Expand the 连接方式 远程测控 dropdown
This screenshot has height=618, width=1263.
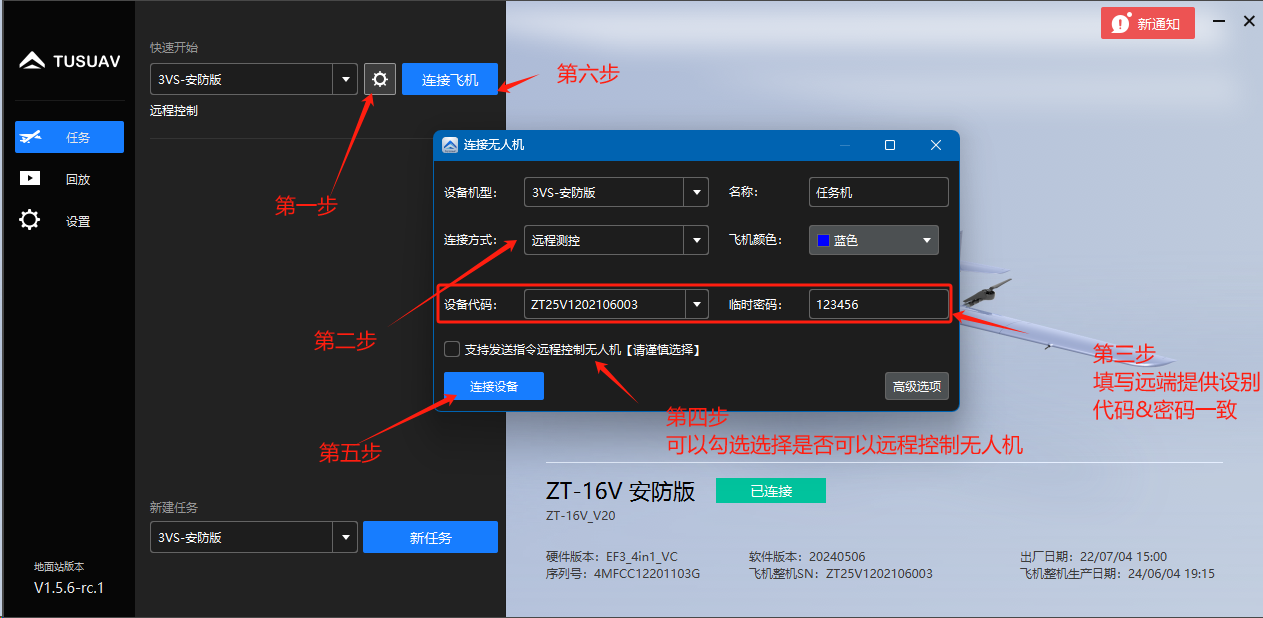[x=696, y=240]
